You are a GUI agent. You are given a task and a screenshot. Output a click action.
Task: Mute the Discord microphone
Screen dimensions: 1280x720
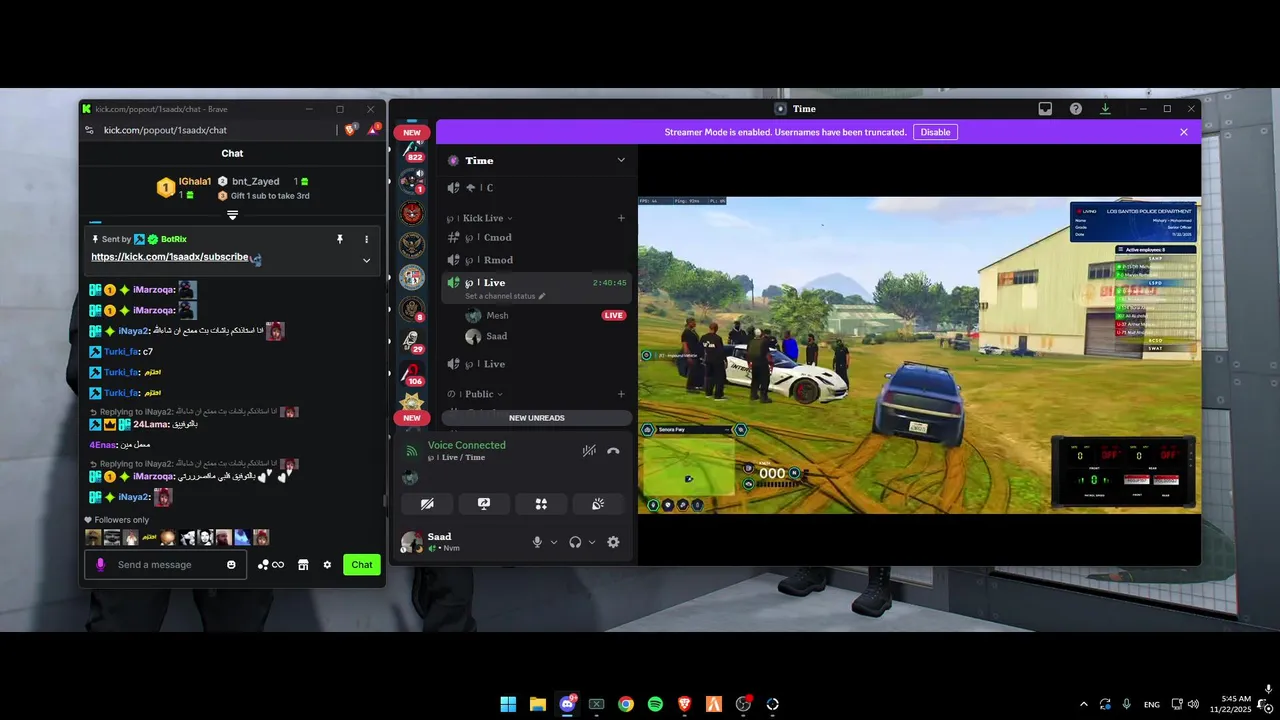(x=537, y=542)
